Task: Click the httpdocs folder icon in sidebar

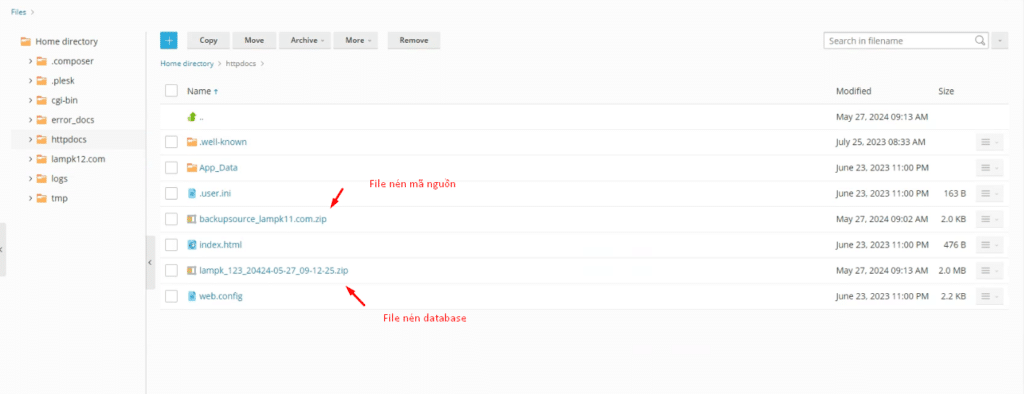Action: [42, 139]
